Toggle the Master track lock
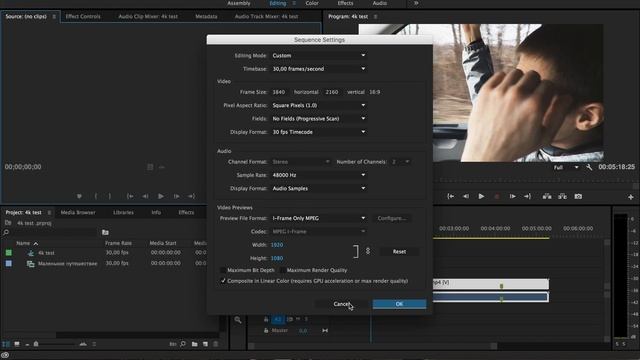Image resolution: width=640 pixels, height=360 pixels. pos(266,330)
